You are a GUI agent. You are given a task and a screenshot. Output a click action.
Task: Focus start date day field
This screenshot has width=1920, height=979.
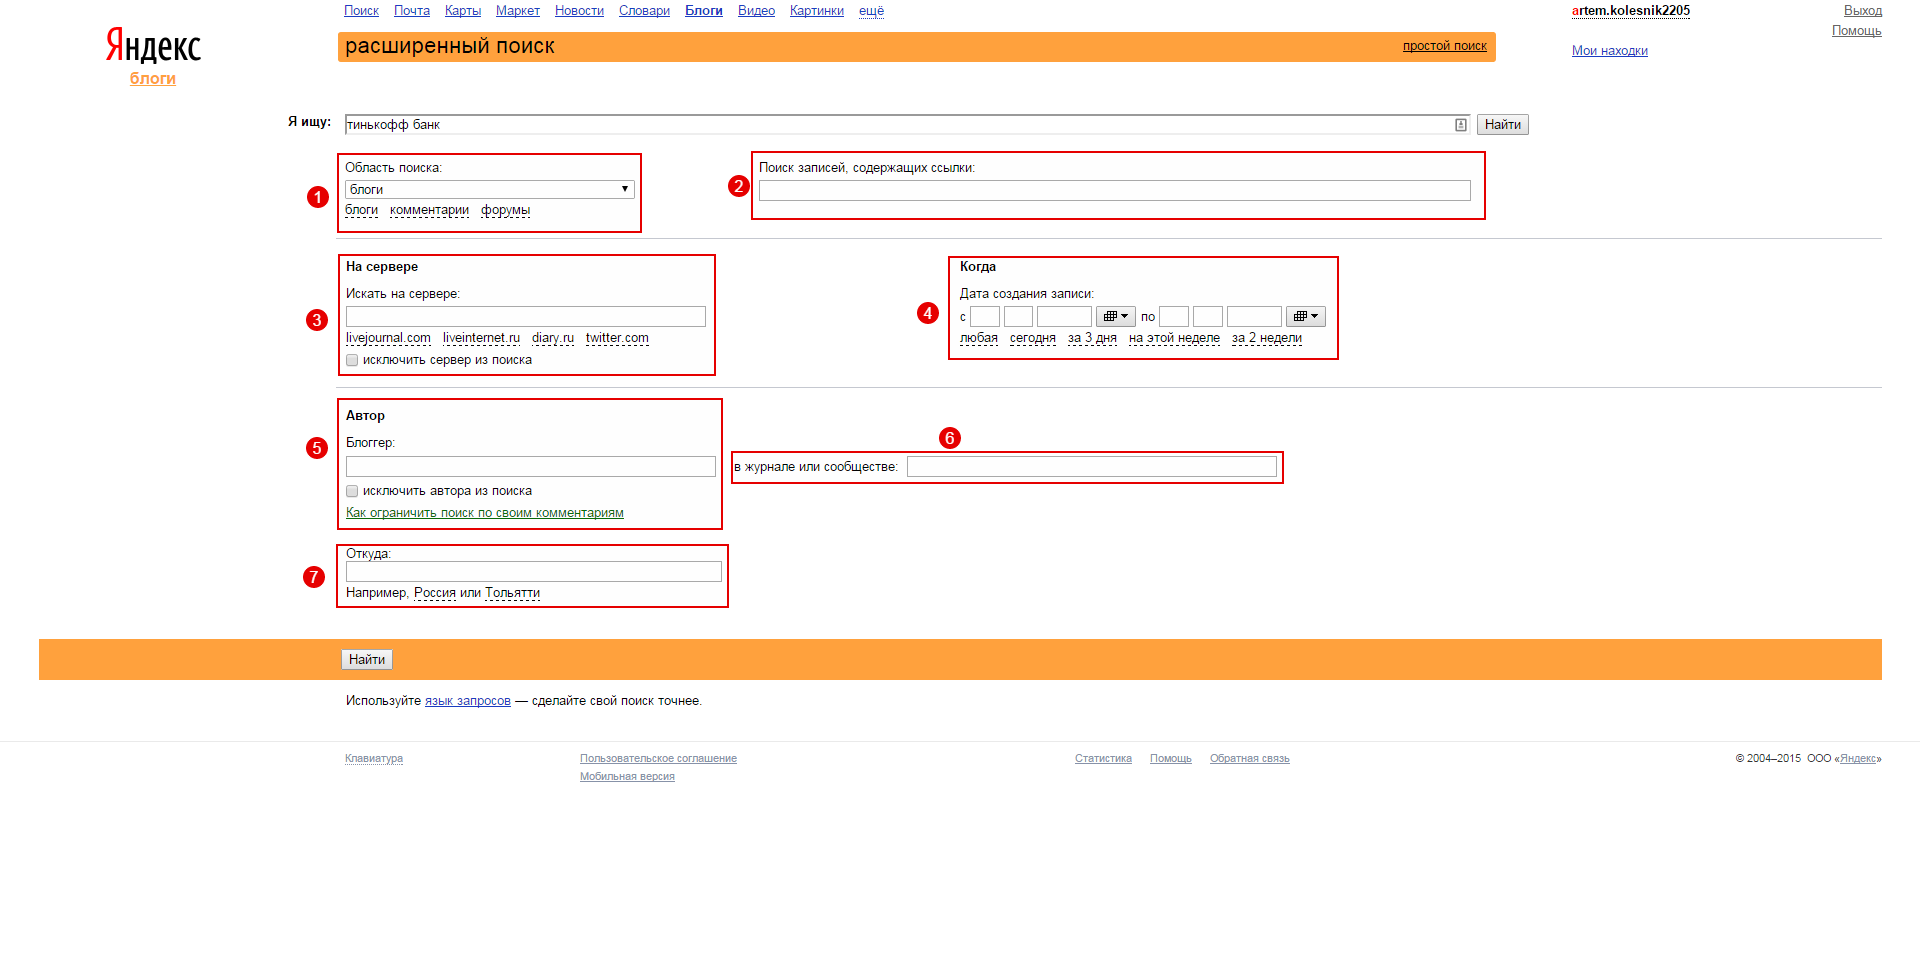tap(985, 317)
